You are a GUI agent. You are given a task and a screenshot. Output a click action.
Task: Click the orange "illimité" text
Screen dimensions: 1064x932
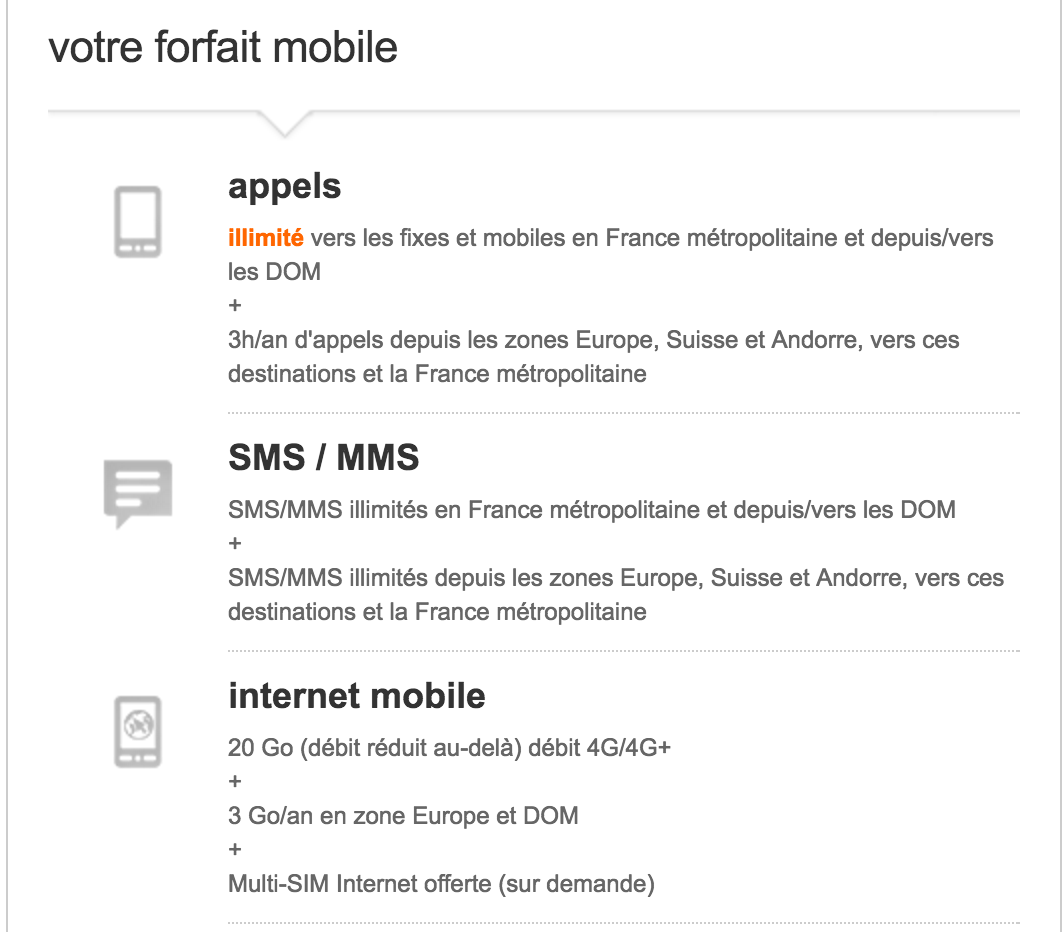coord(266,238)
